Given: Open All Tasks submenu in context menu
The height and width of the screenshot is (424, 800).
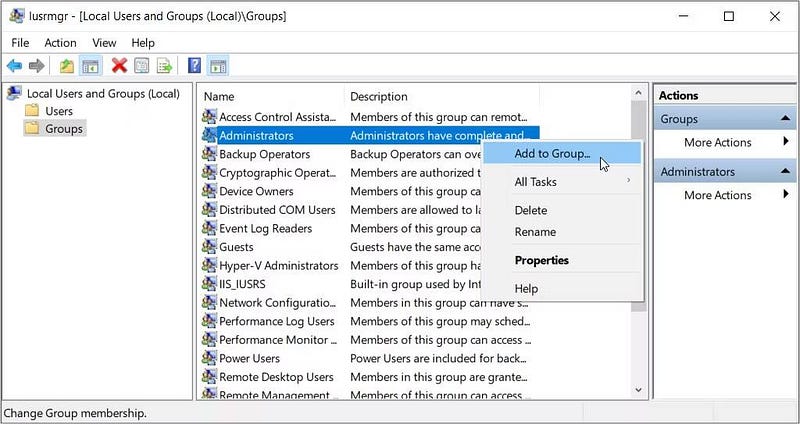Looking at the screenshot, I should click(562, 182).
